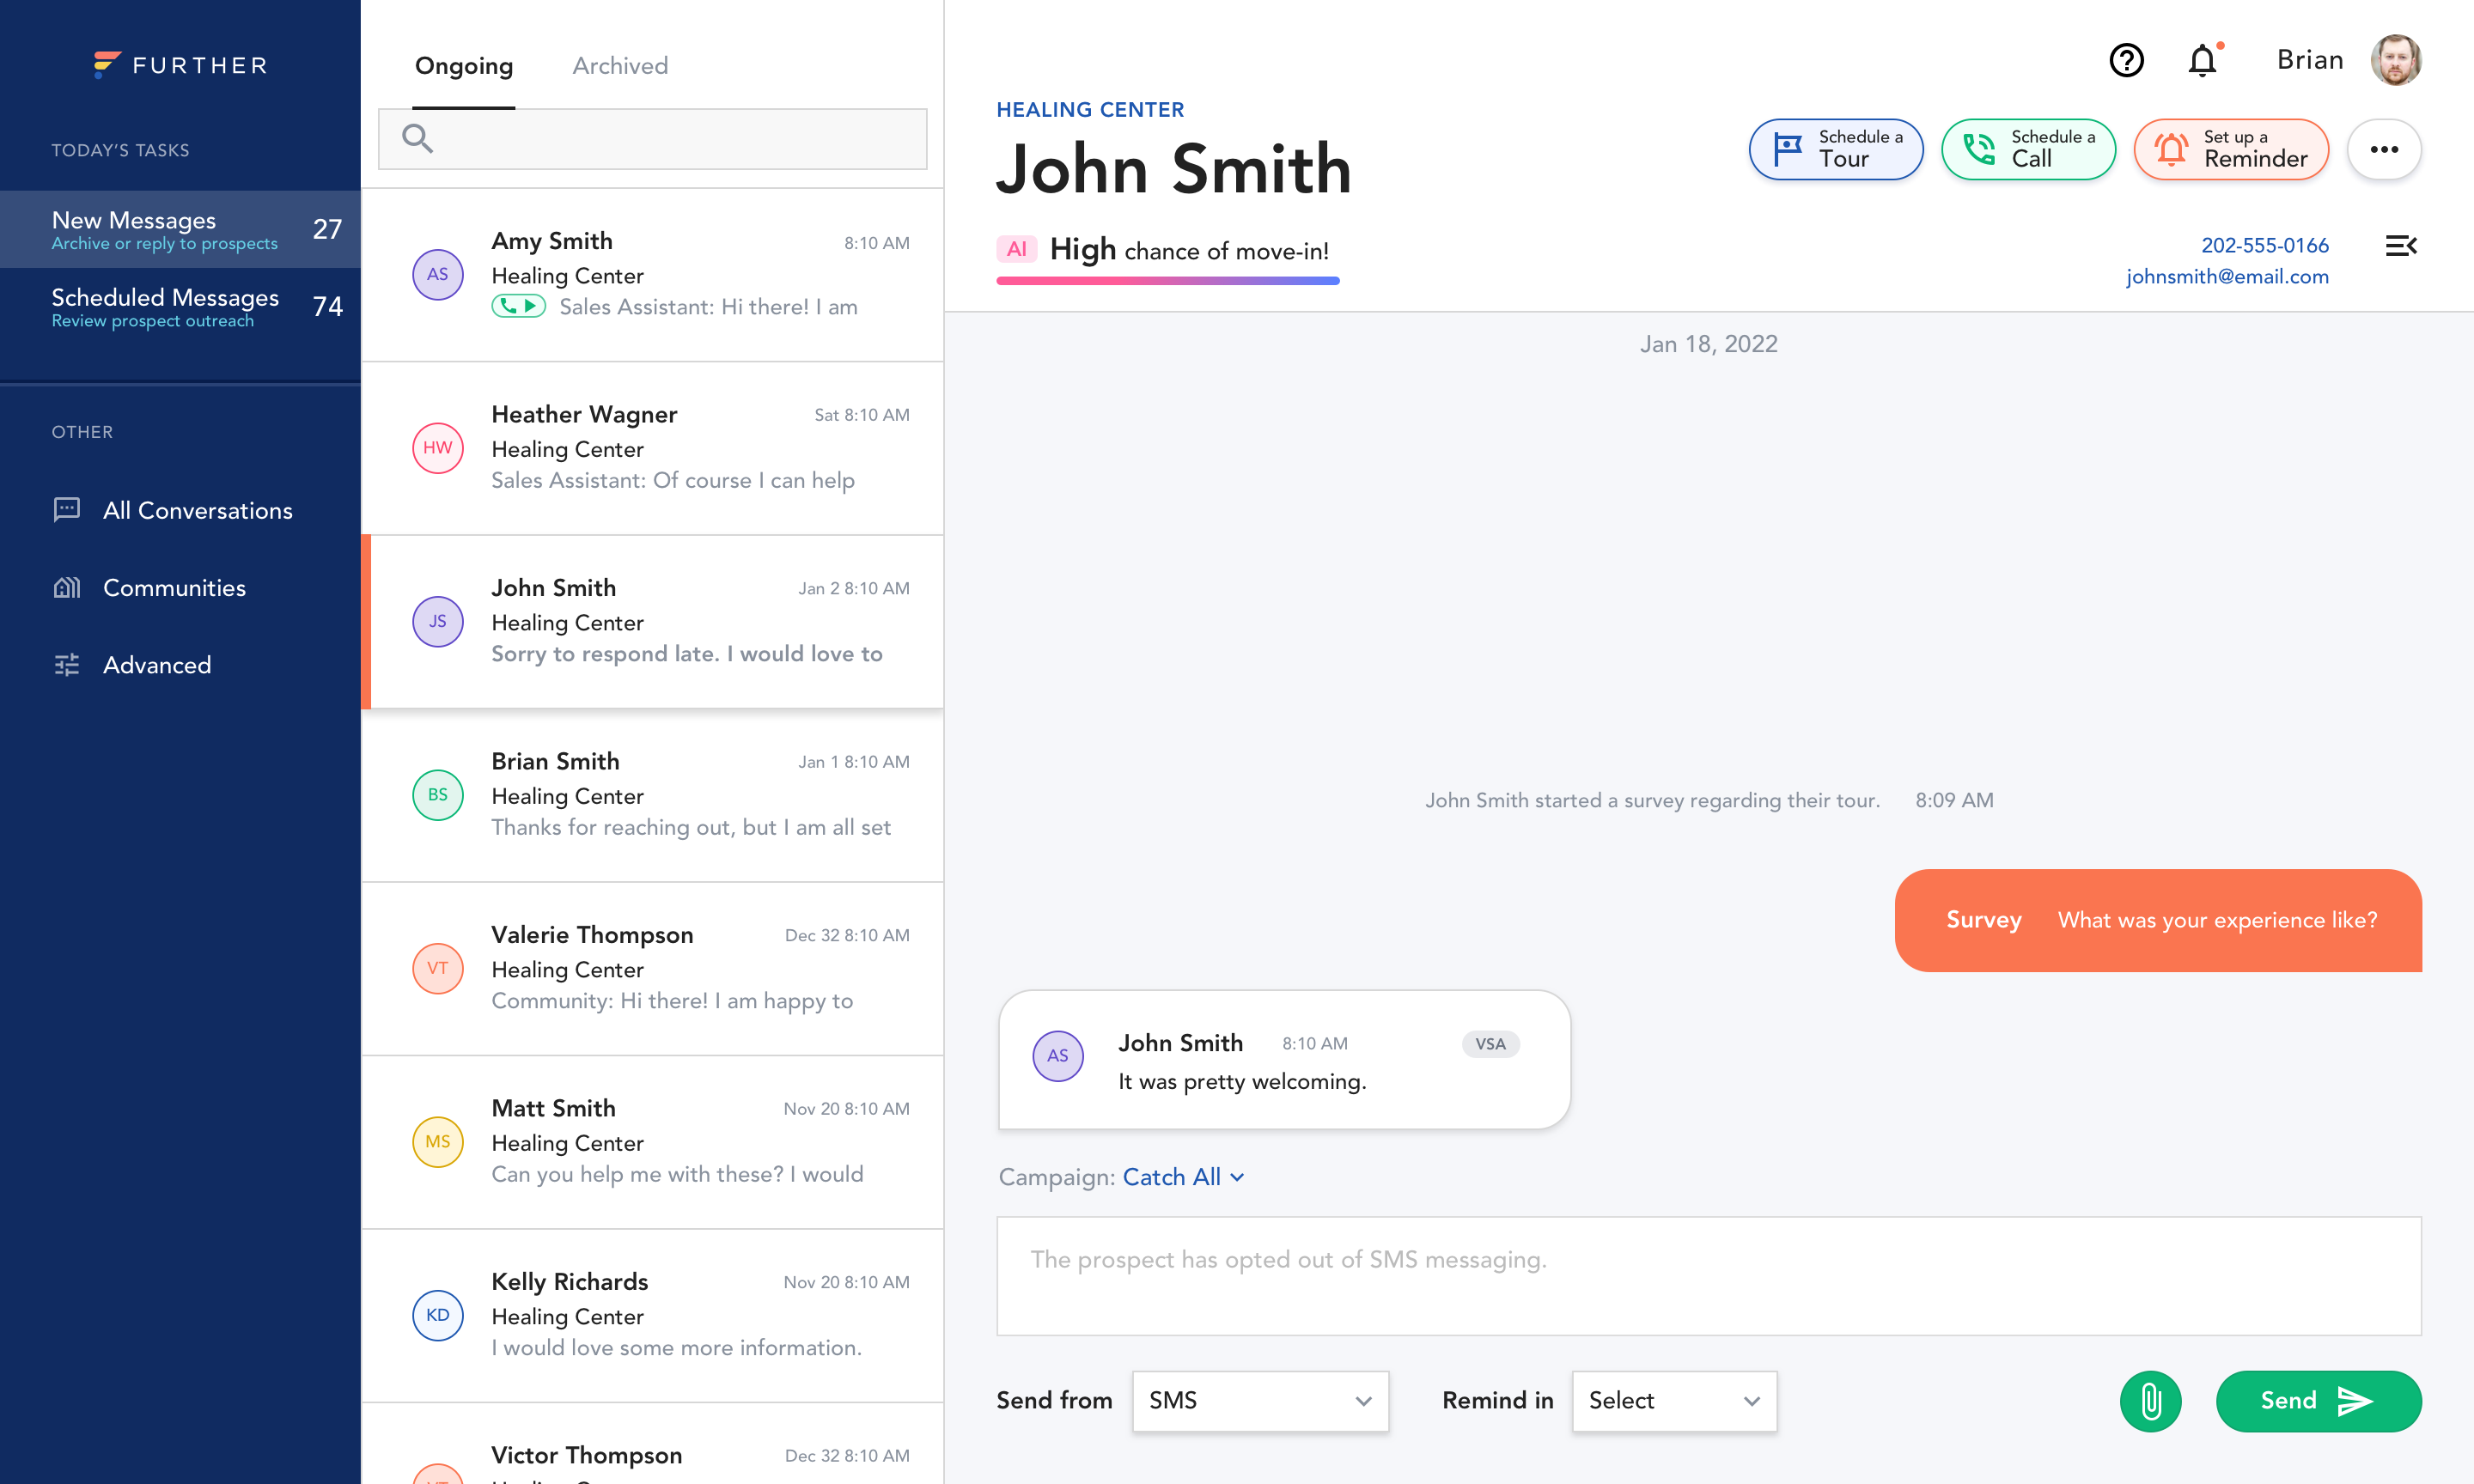This screenshot has width=2474, height=1484.
Task: Open Heather Wagner's conversation
Action: tap(652, 448)
